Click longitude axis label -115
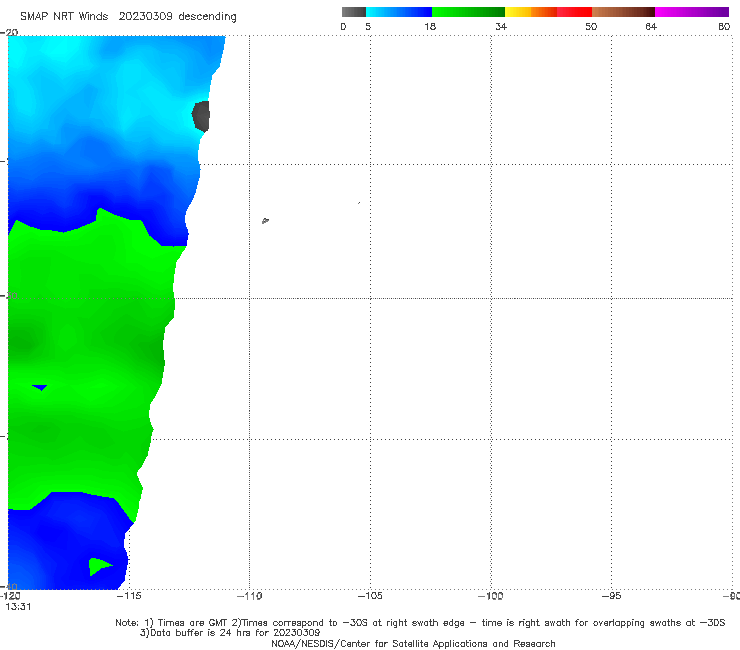The image size is (740, 650). tap(129, 596)
